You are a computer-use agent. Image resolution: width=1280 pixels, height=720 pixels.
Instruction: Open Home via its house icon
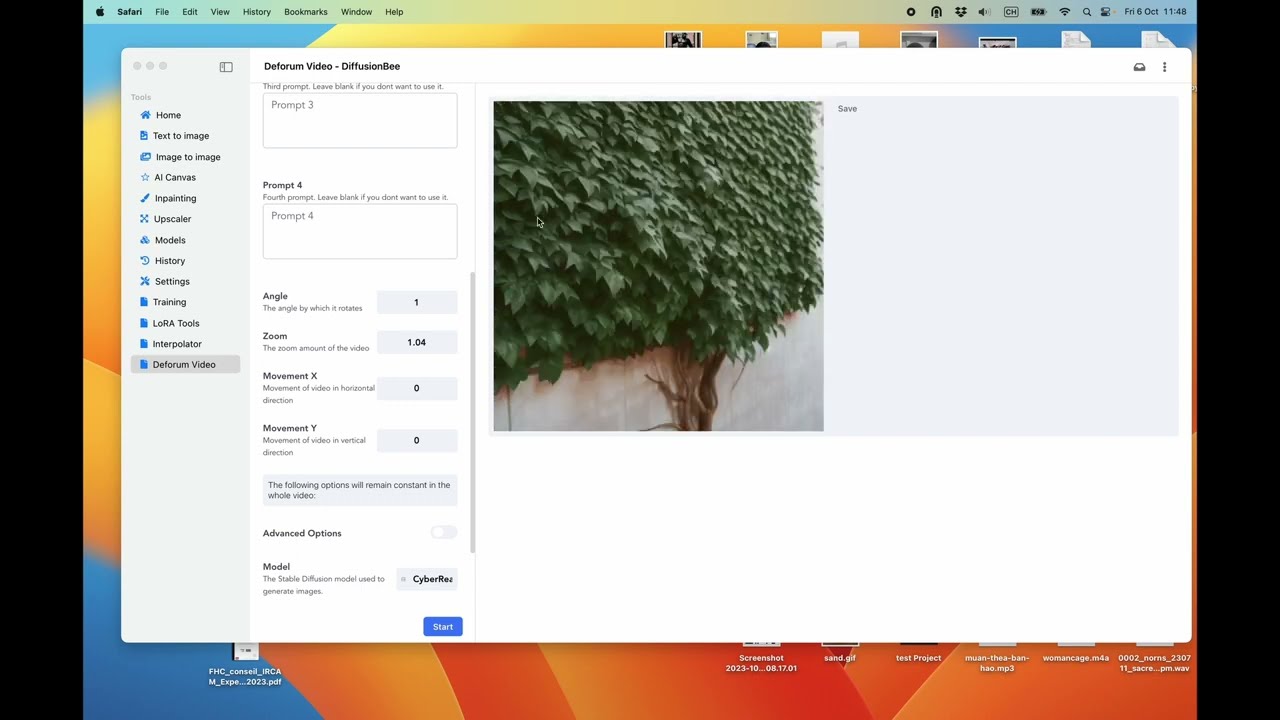(145, 115)
